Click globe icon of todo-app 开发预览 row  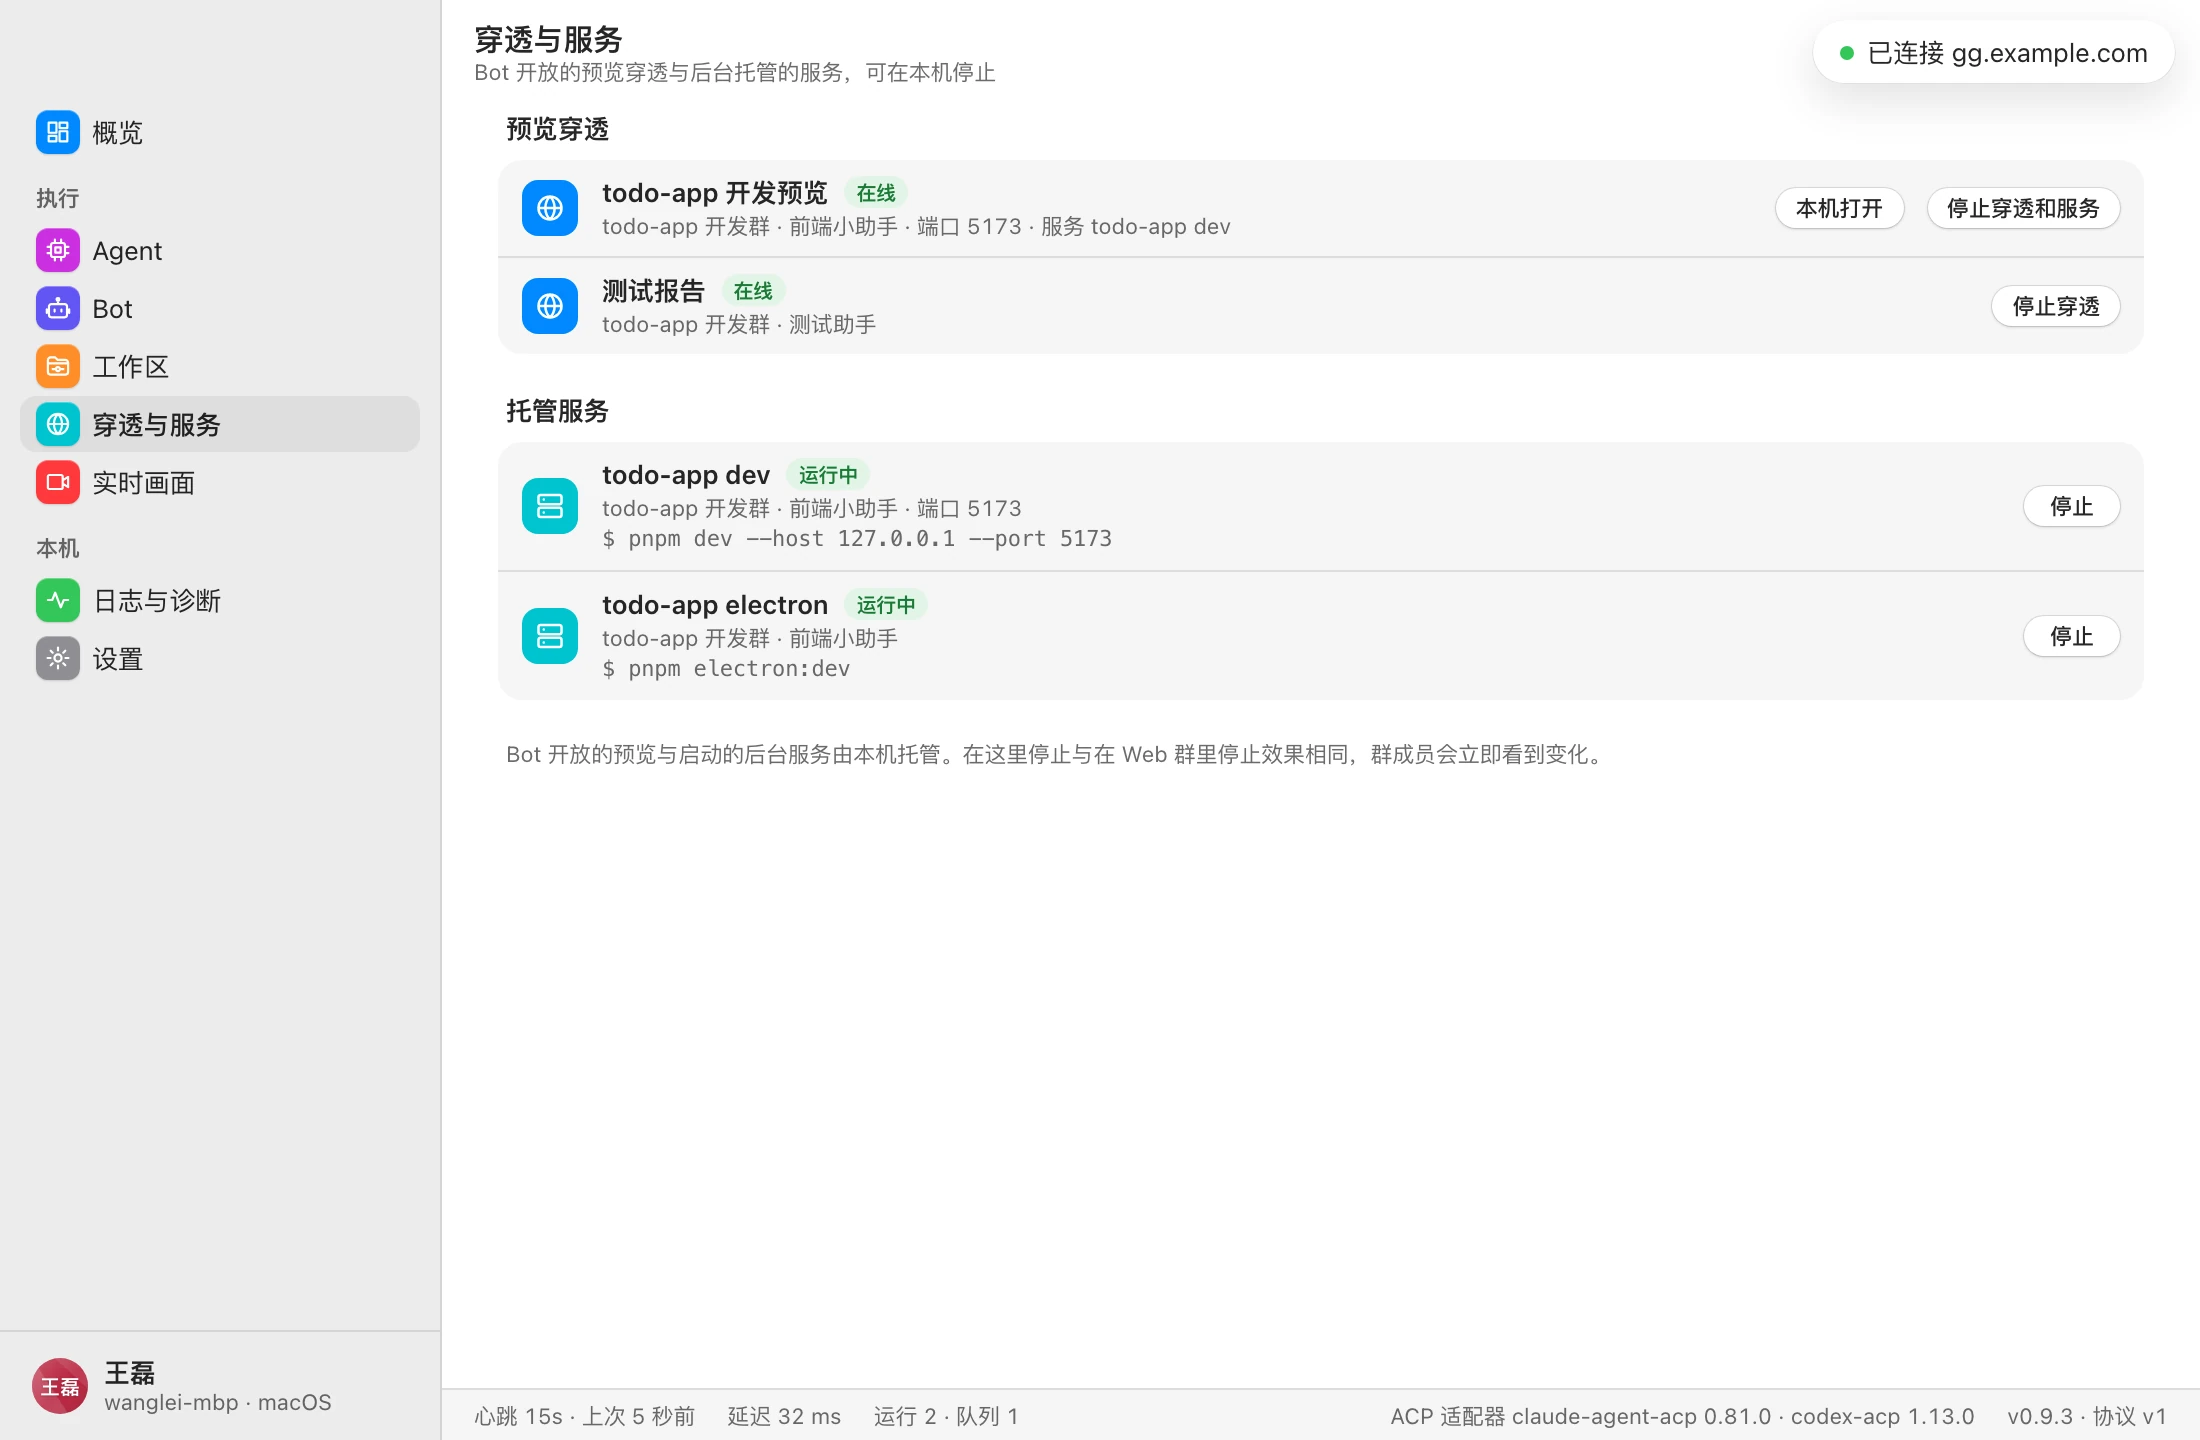tap(550, 208)
